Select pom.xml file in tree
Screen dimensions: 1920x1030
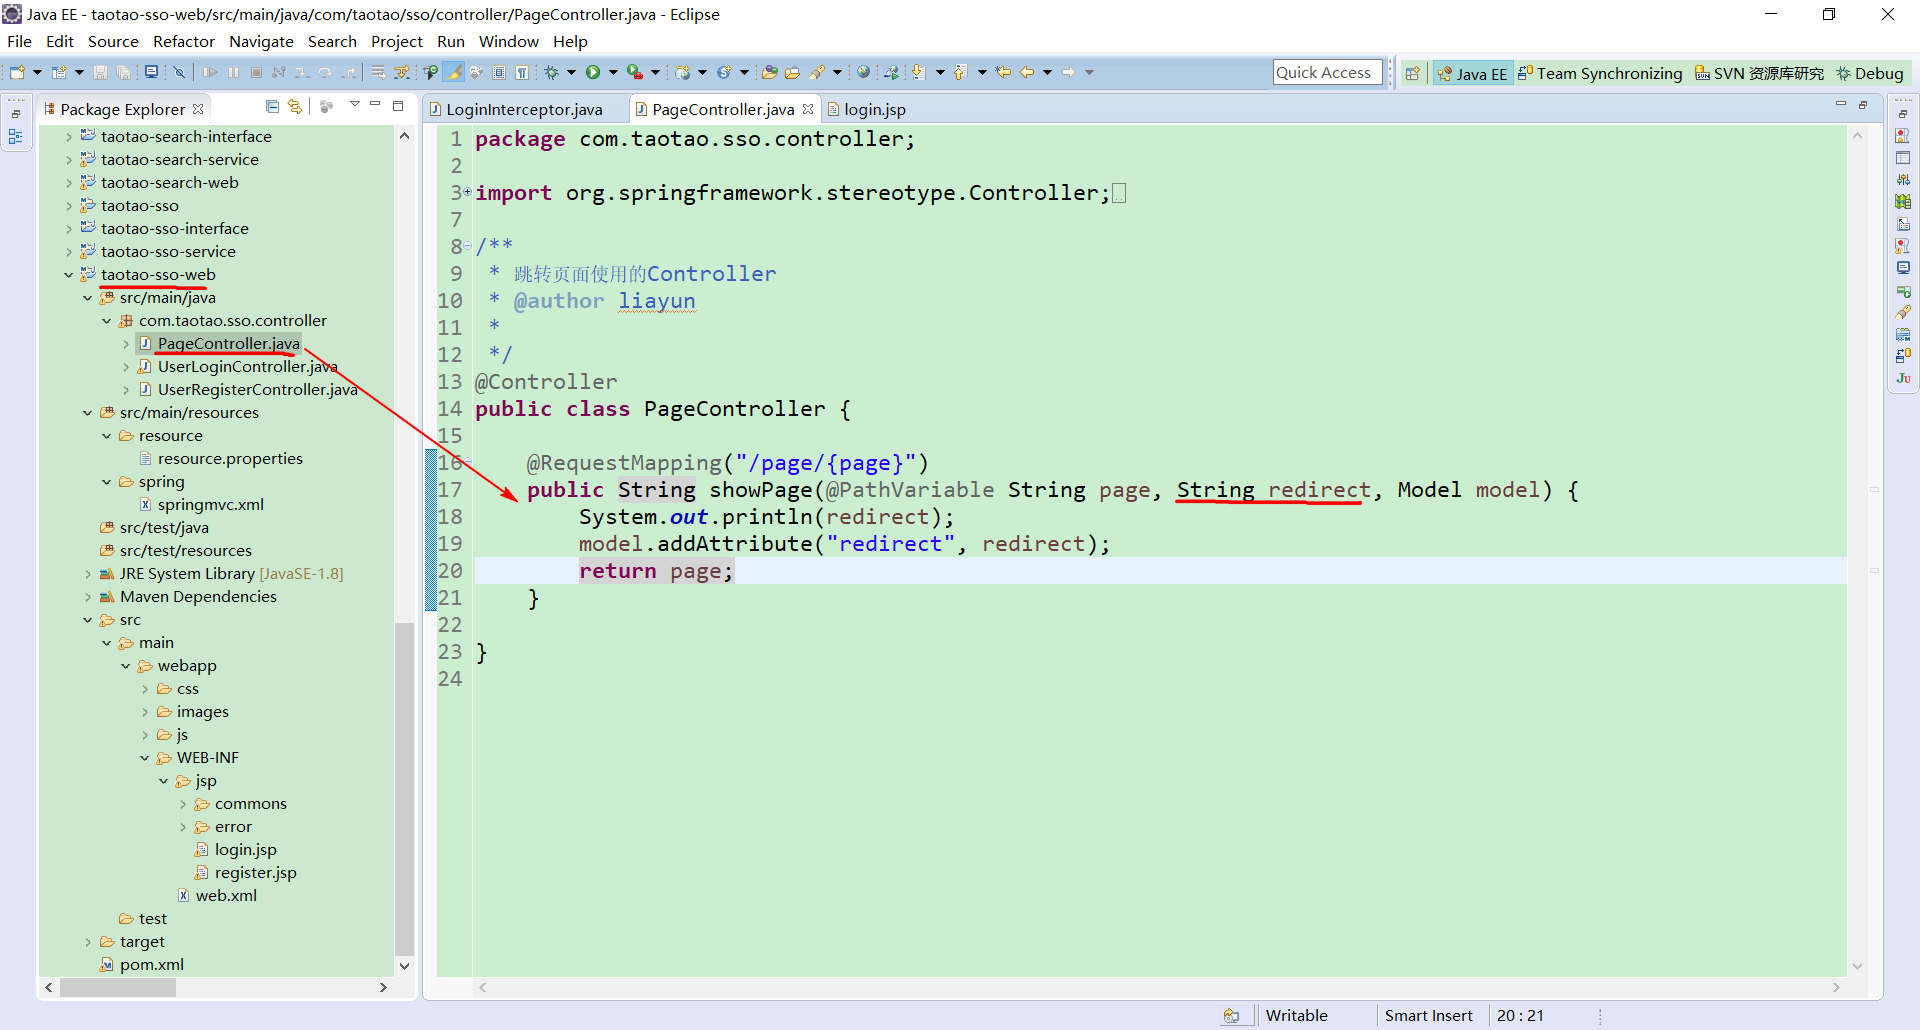coord(151,965)
